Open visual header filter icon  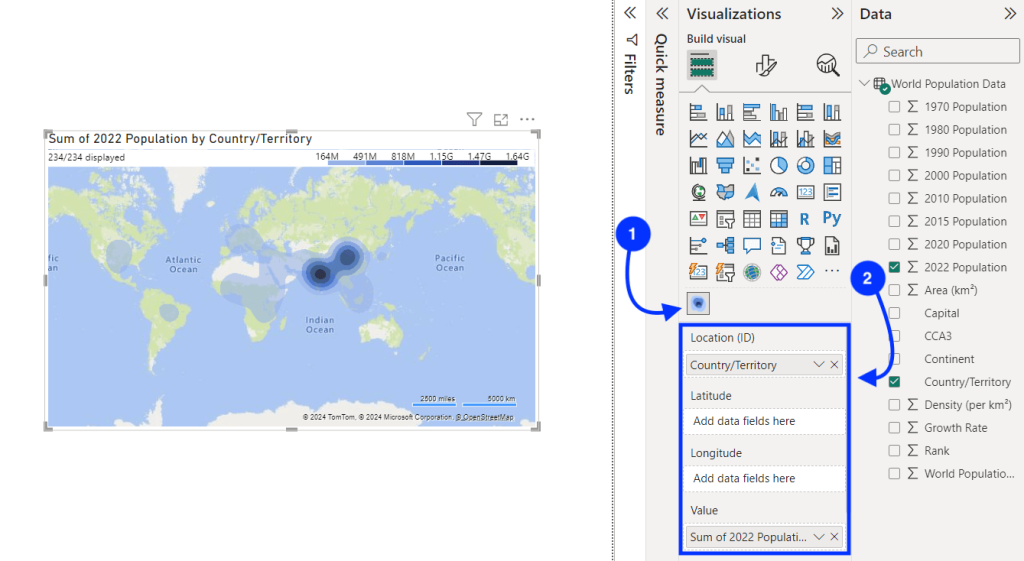coord(474,119)
